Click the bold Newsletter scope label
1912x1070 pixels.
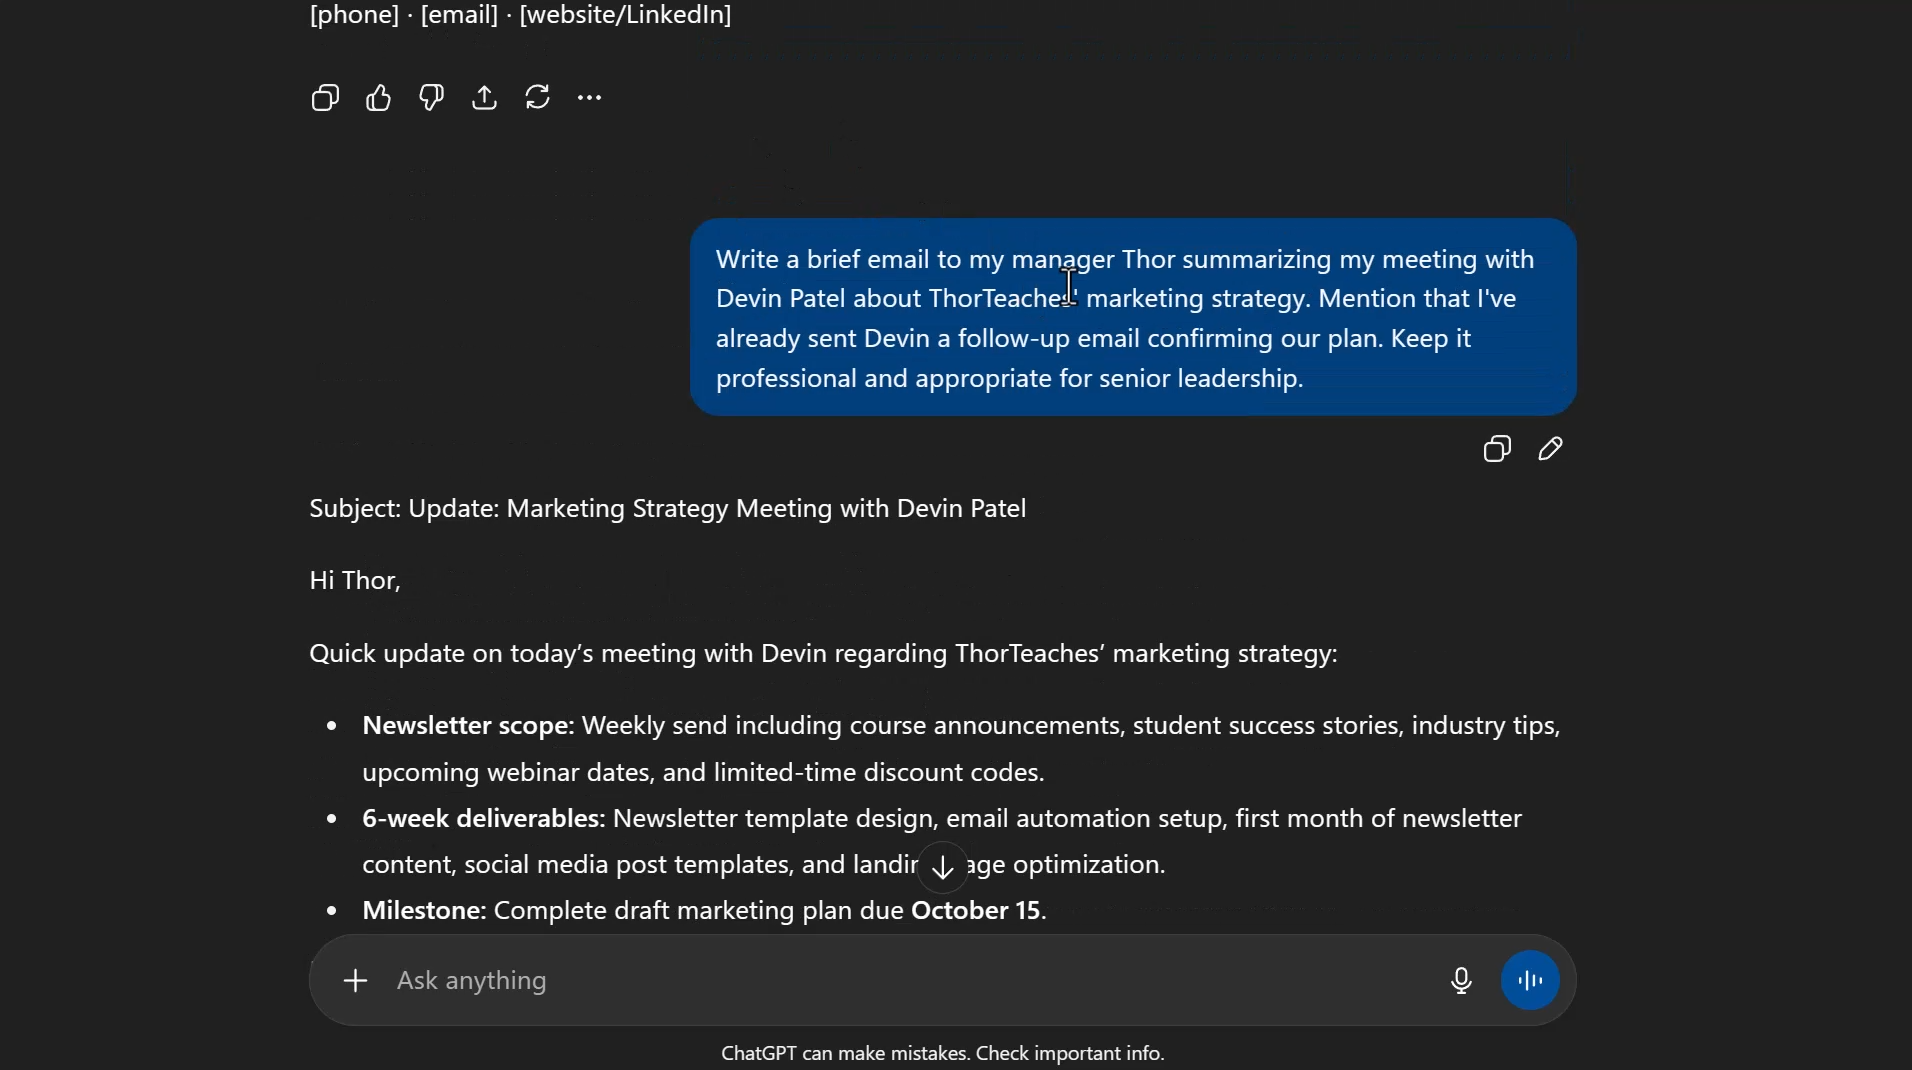[468, 726]
